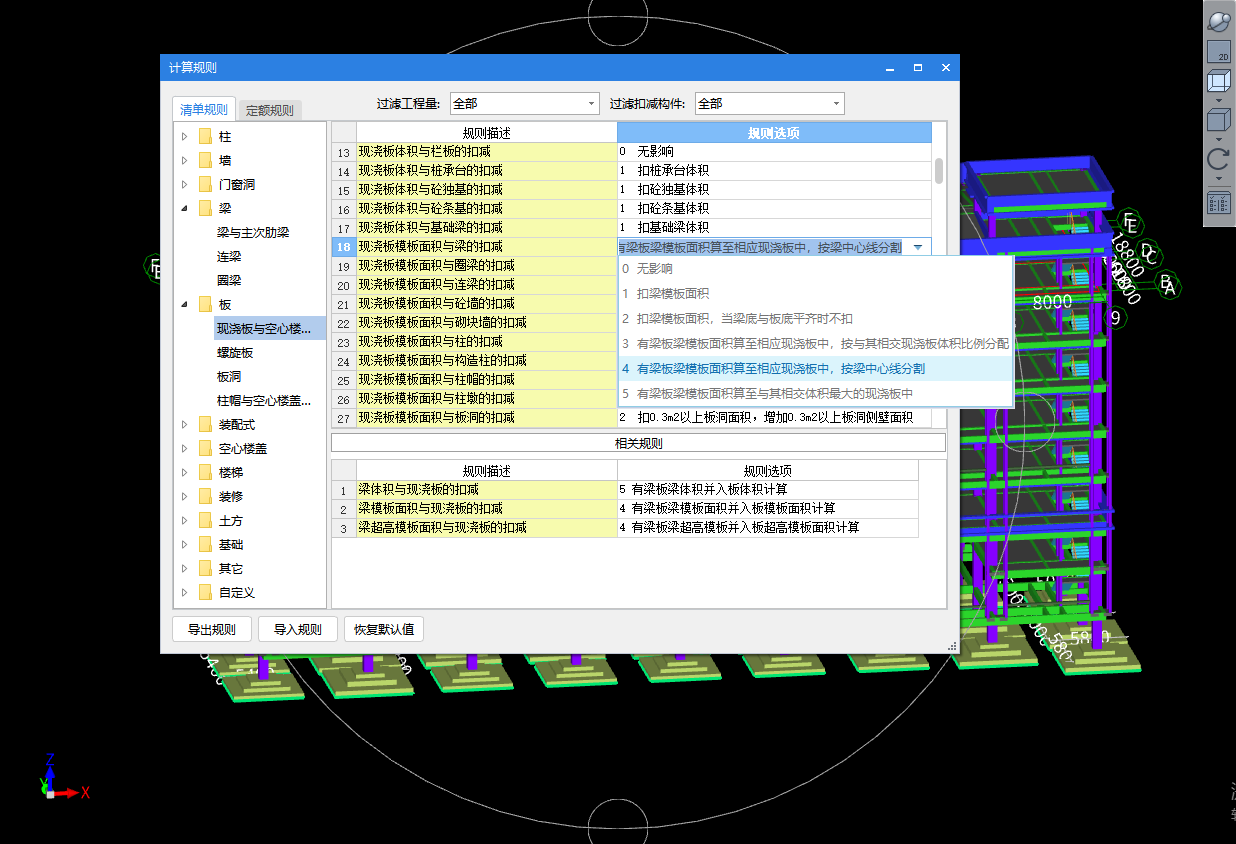The height and width of the screenshot is (844, 1236).
Task: Click the 相关规则 bar
Action: (x=638, y=443)
